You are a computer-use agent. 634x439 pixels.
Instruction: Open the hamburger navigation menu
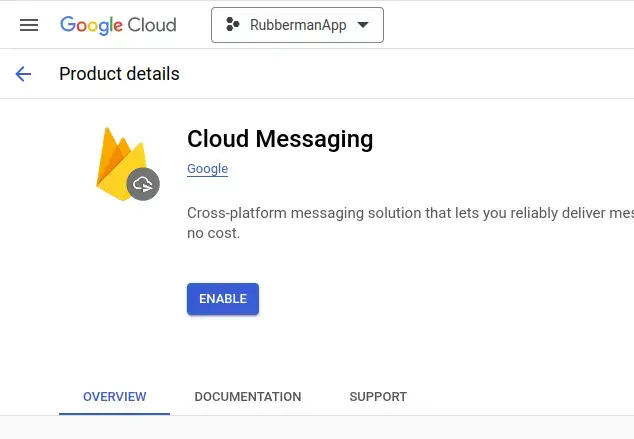click(29, 25)
